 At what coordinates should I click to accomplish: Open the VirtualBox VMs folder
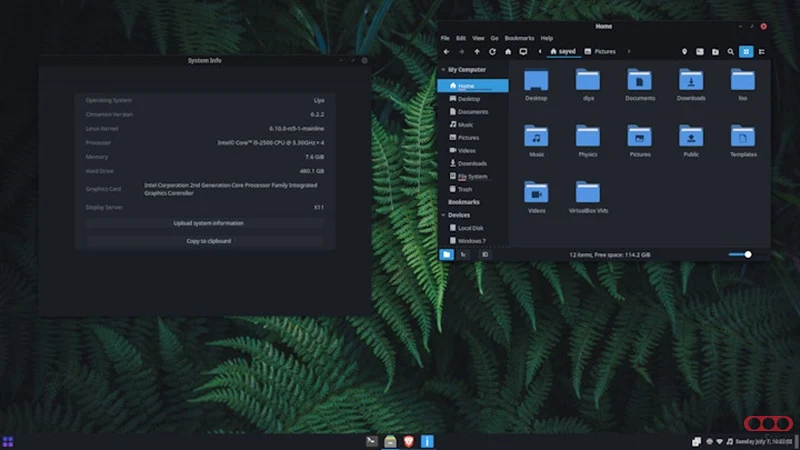[x=588, y=197]
